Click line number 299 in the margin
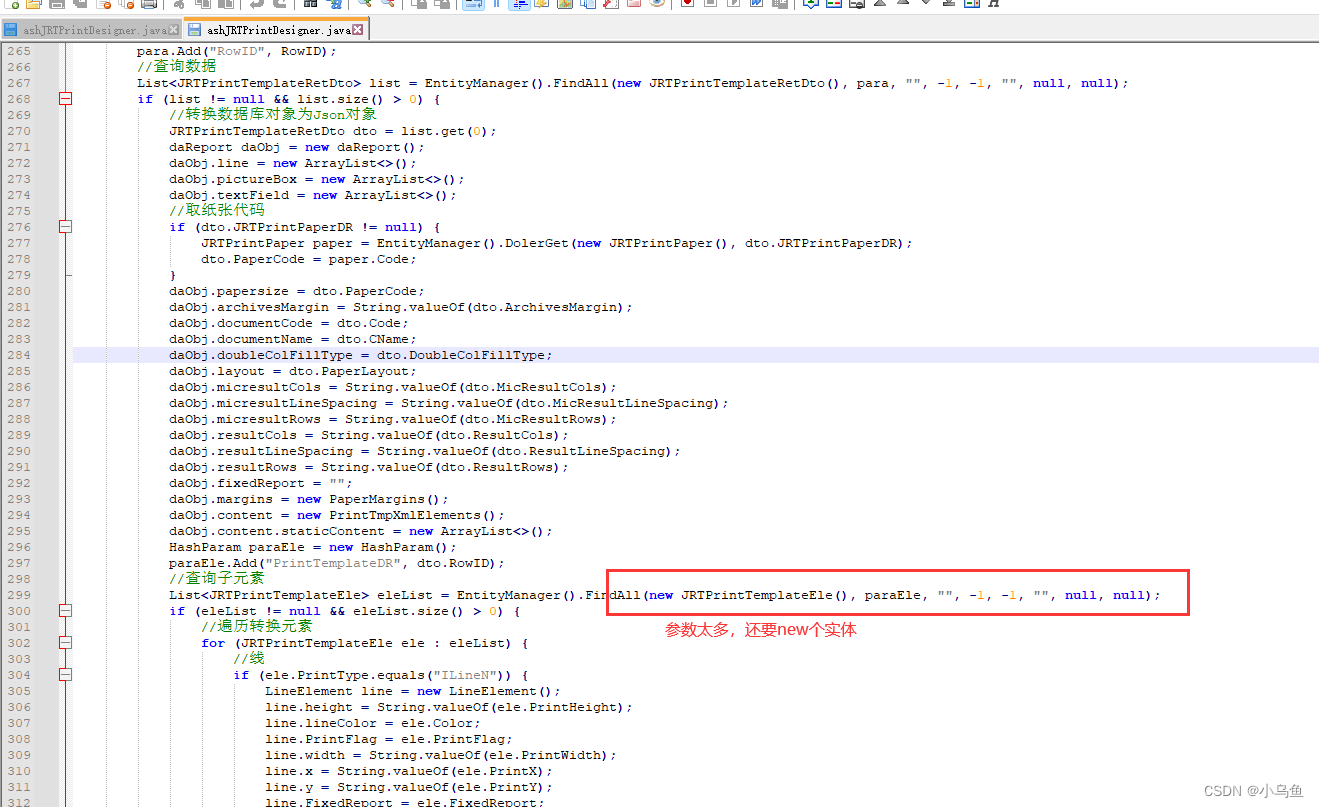 pyautogui.click(x=19, y=595)
